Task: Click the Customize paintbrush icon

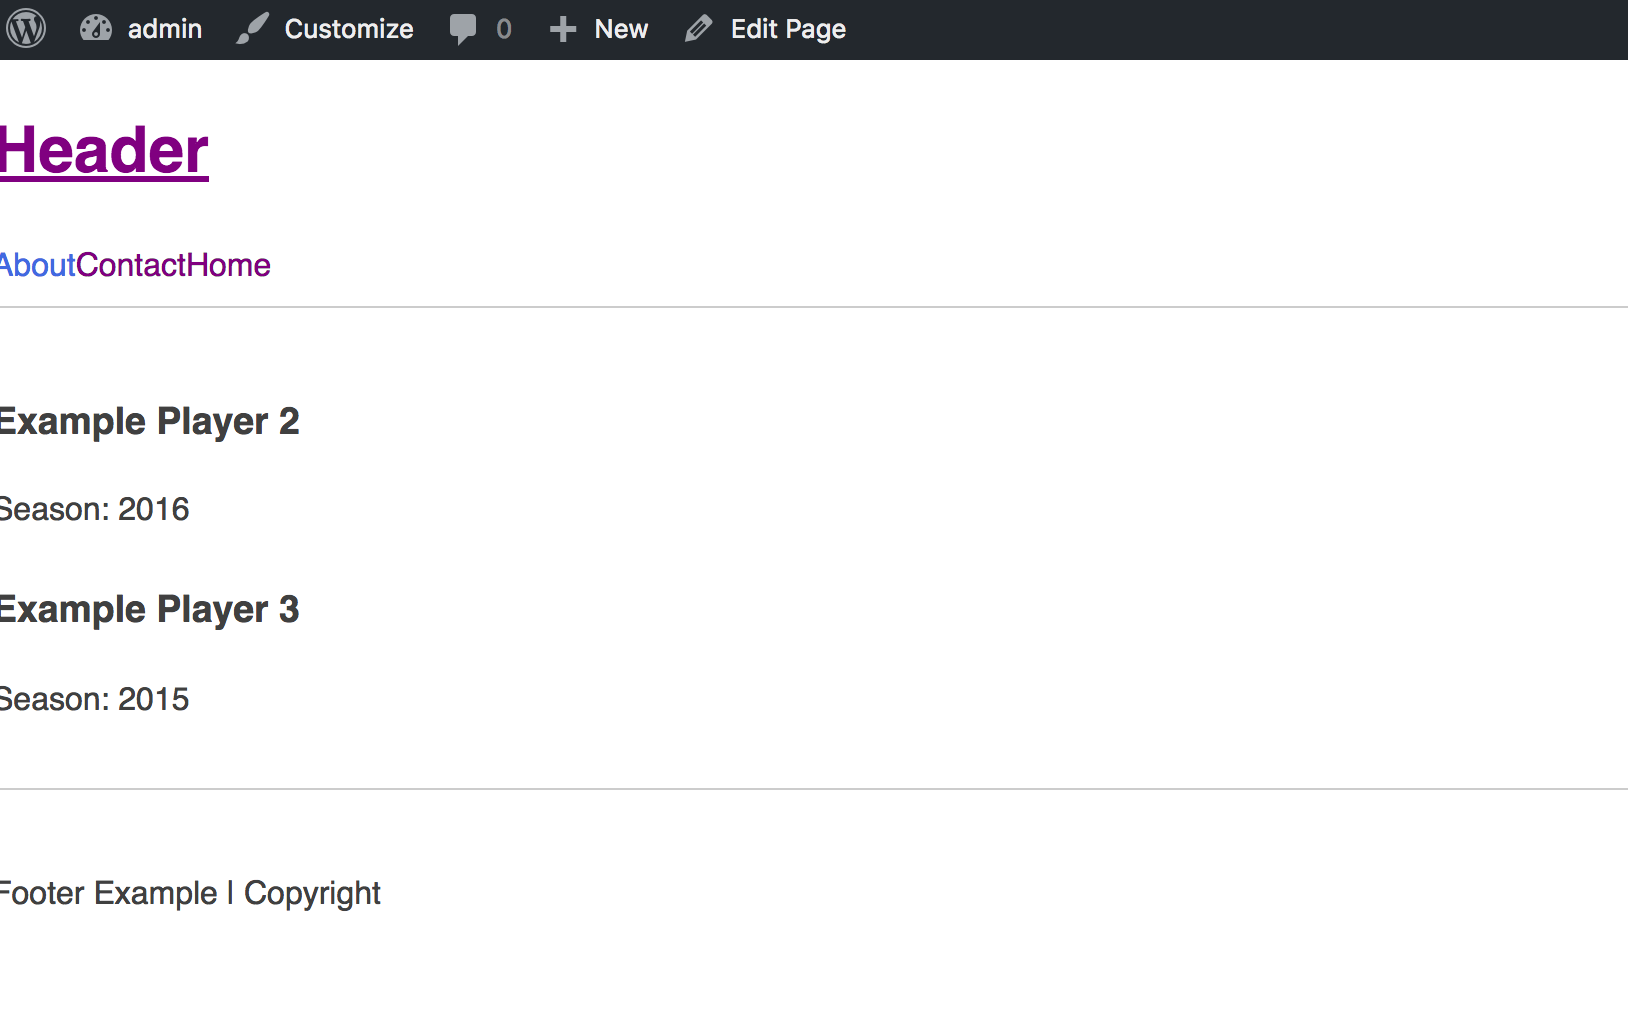Action: click(252, 29)
